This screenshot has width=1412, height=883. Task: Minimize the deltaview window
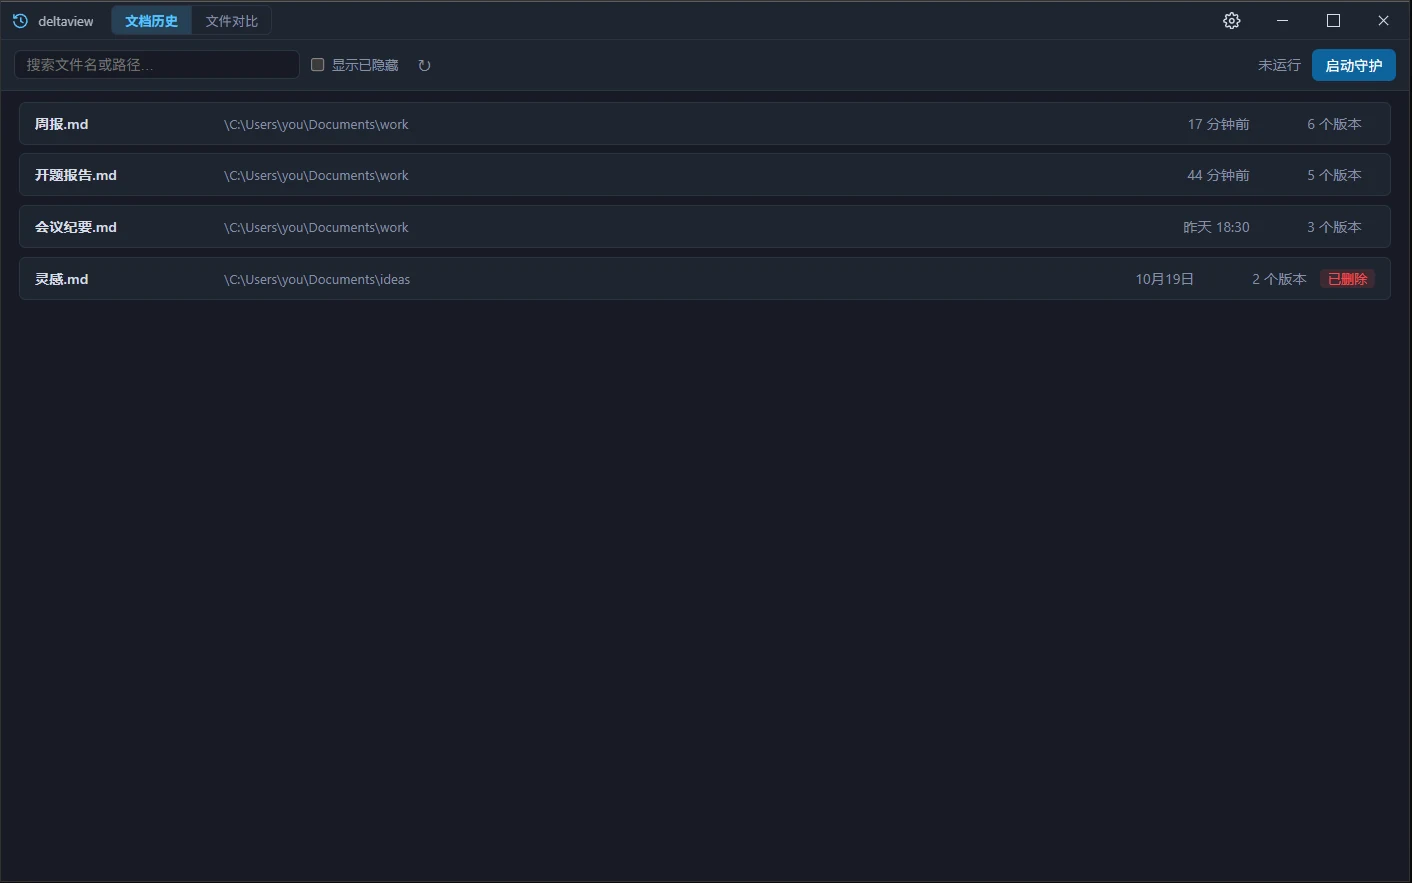click(x=1283, y=21)
